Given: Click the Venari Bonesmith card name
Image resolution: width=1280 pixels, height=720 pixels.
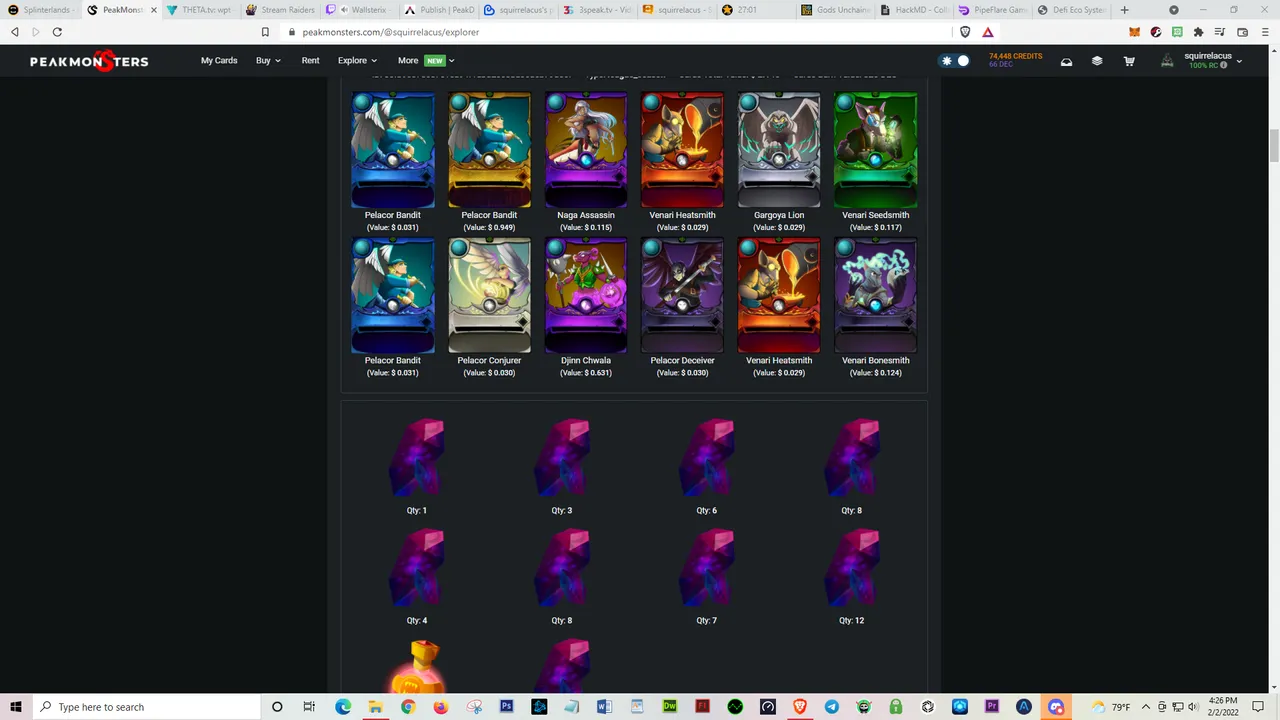Looking at the screenshot, I should tap(875, 360).
